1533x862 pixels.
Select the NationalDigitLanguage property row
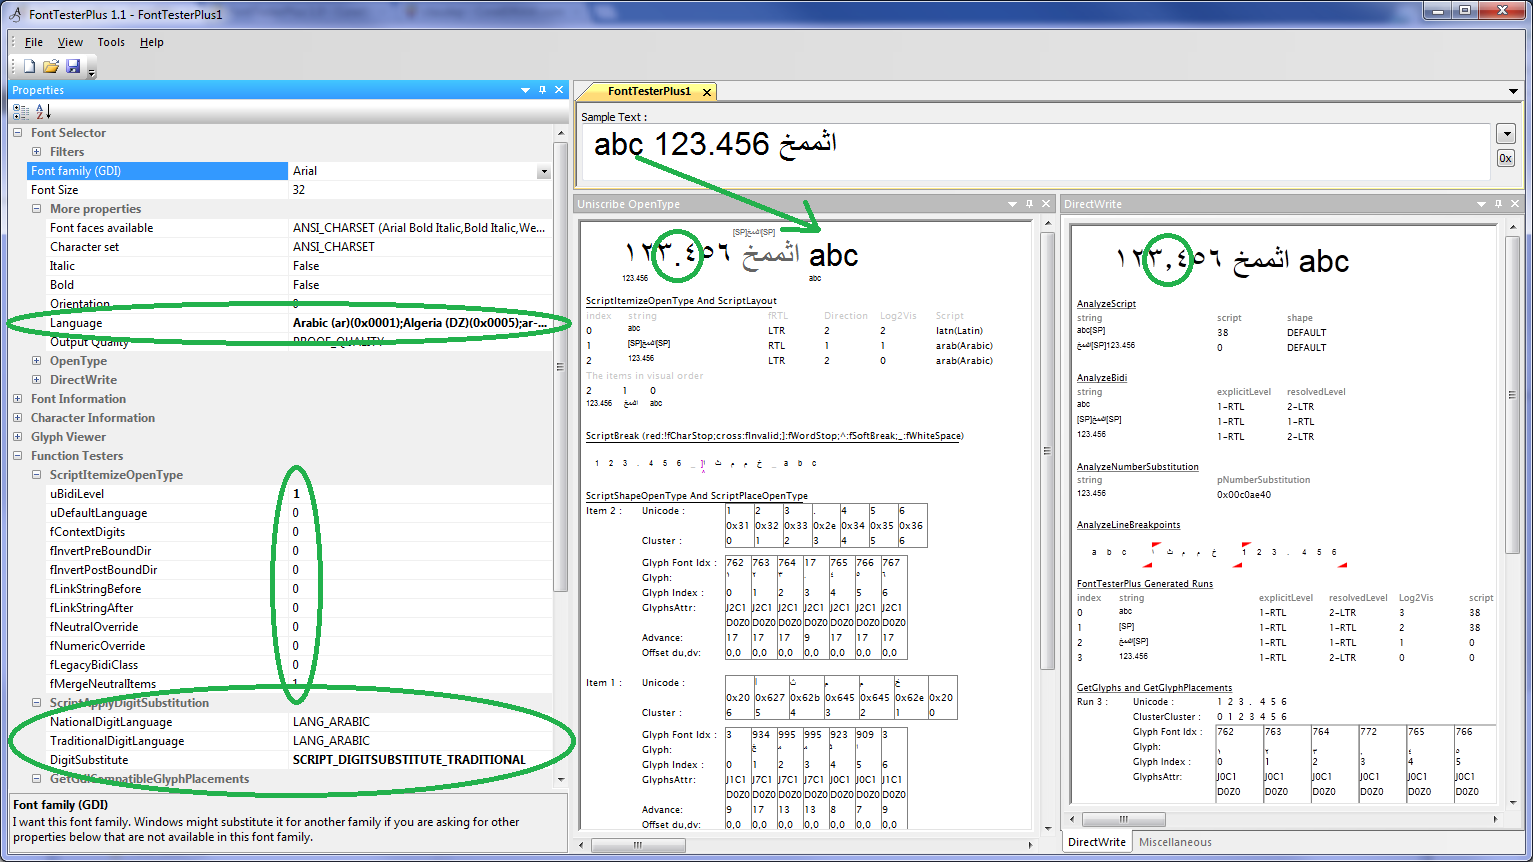[x=290, y=722]
